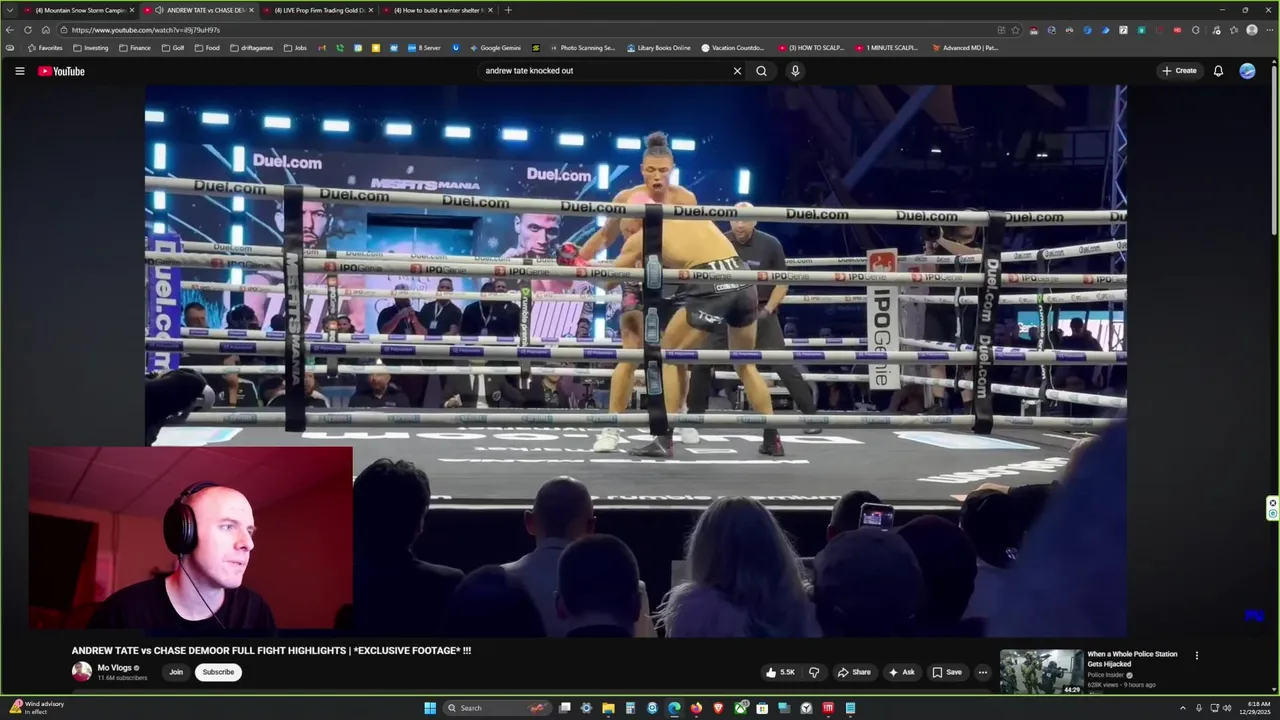Open Brave browser from the taskbar
The height and width of the screenshot is (720, 1280).
click(x=718, y=708)
